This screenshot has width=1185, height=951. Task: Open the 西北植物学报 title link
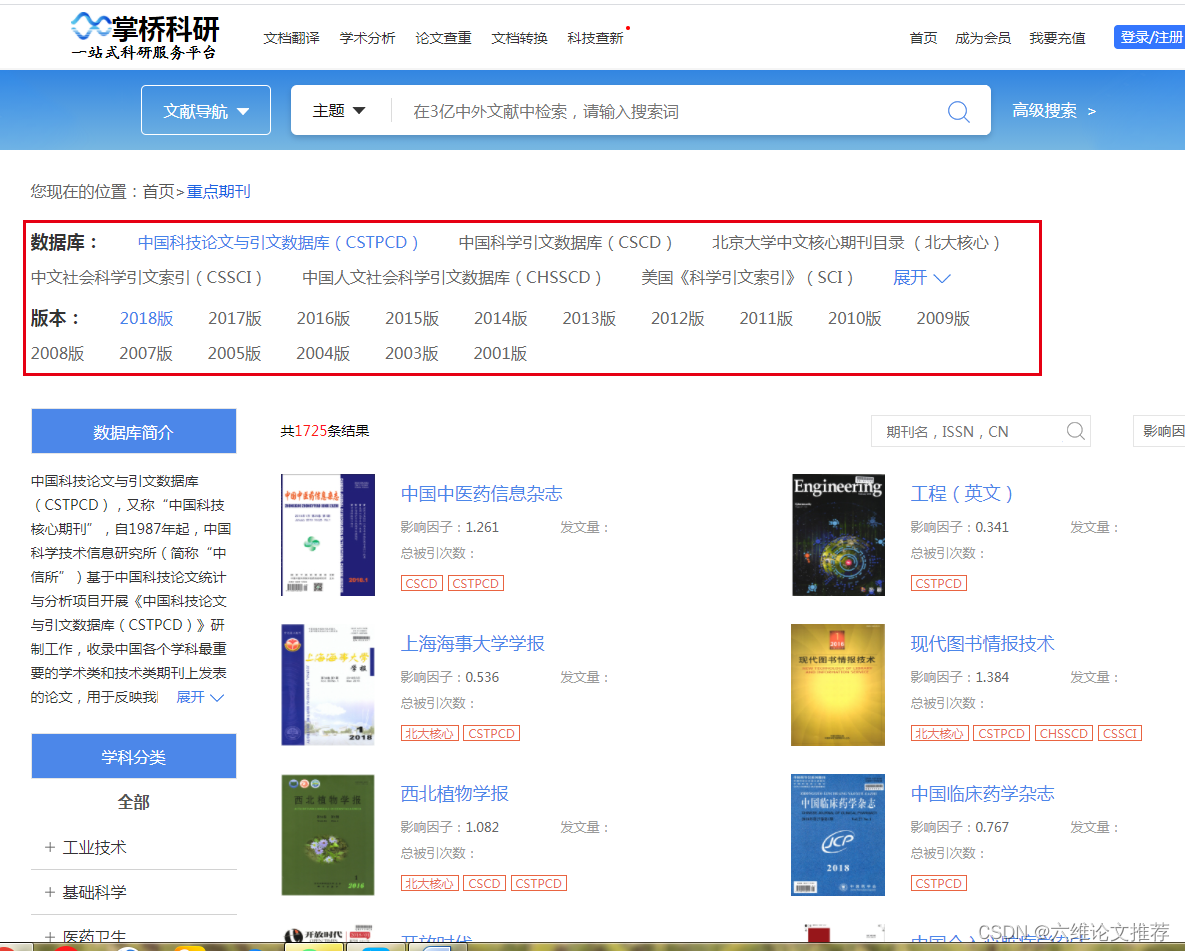(x=454, y=793)
